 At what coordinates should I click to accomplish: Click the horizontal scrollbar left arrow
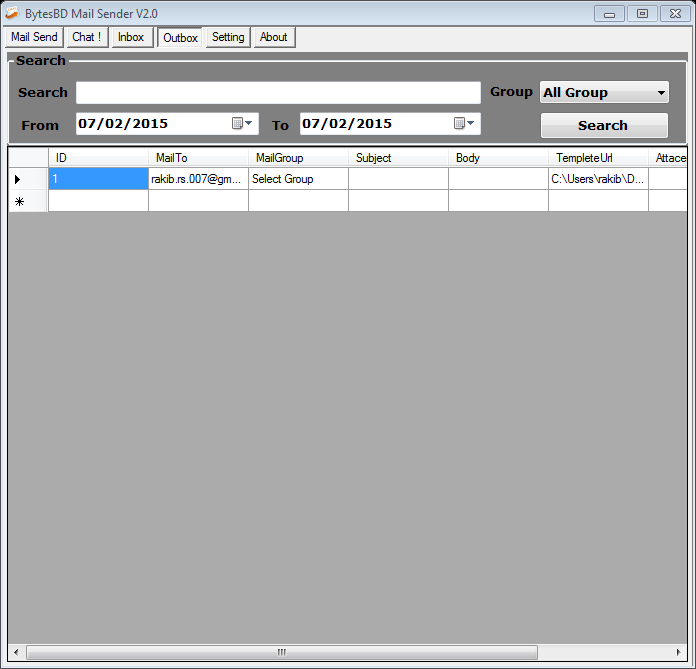(16, 652)
